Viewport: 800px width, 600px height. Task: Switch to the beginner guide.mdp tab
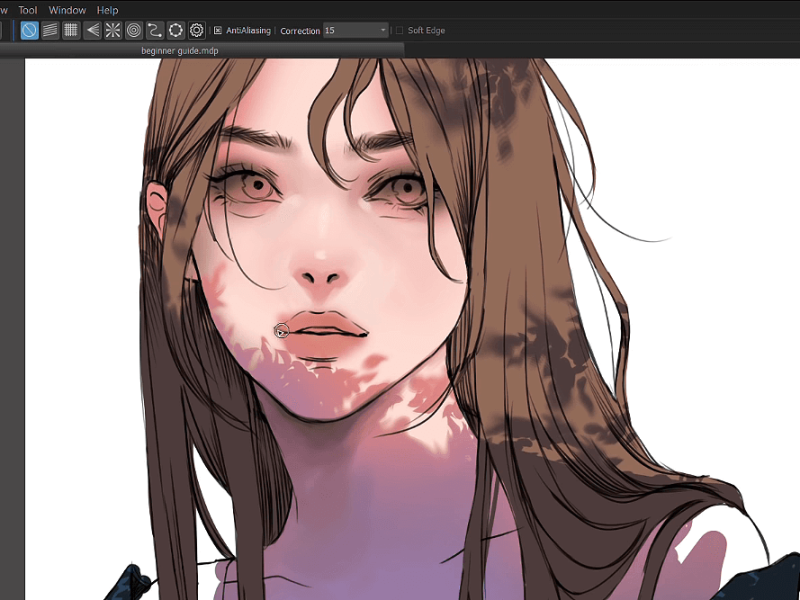click(x=181, y=49)
